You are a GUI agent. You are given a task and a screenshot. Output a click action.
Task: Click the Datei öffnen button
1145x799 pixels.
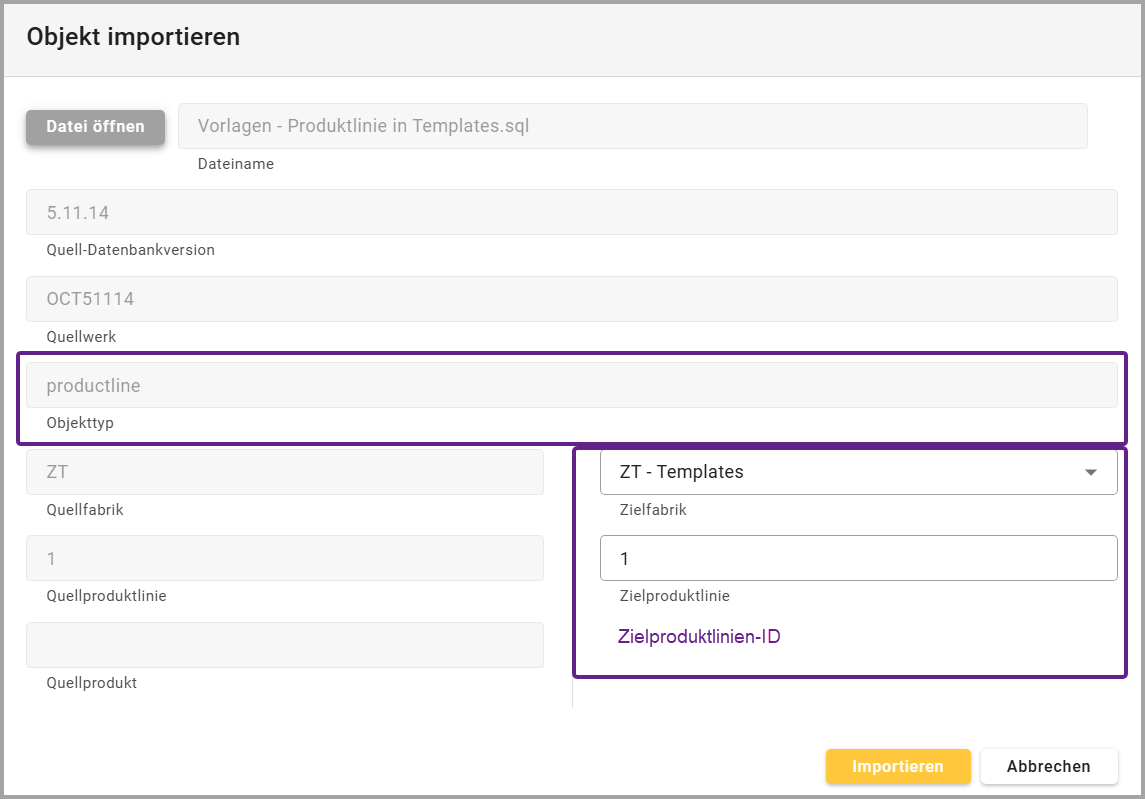click(95, 127)
